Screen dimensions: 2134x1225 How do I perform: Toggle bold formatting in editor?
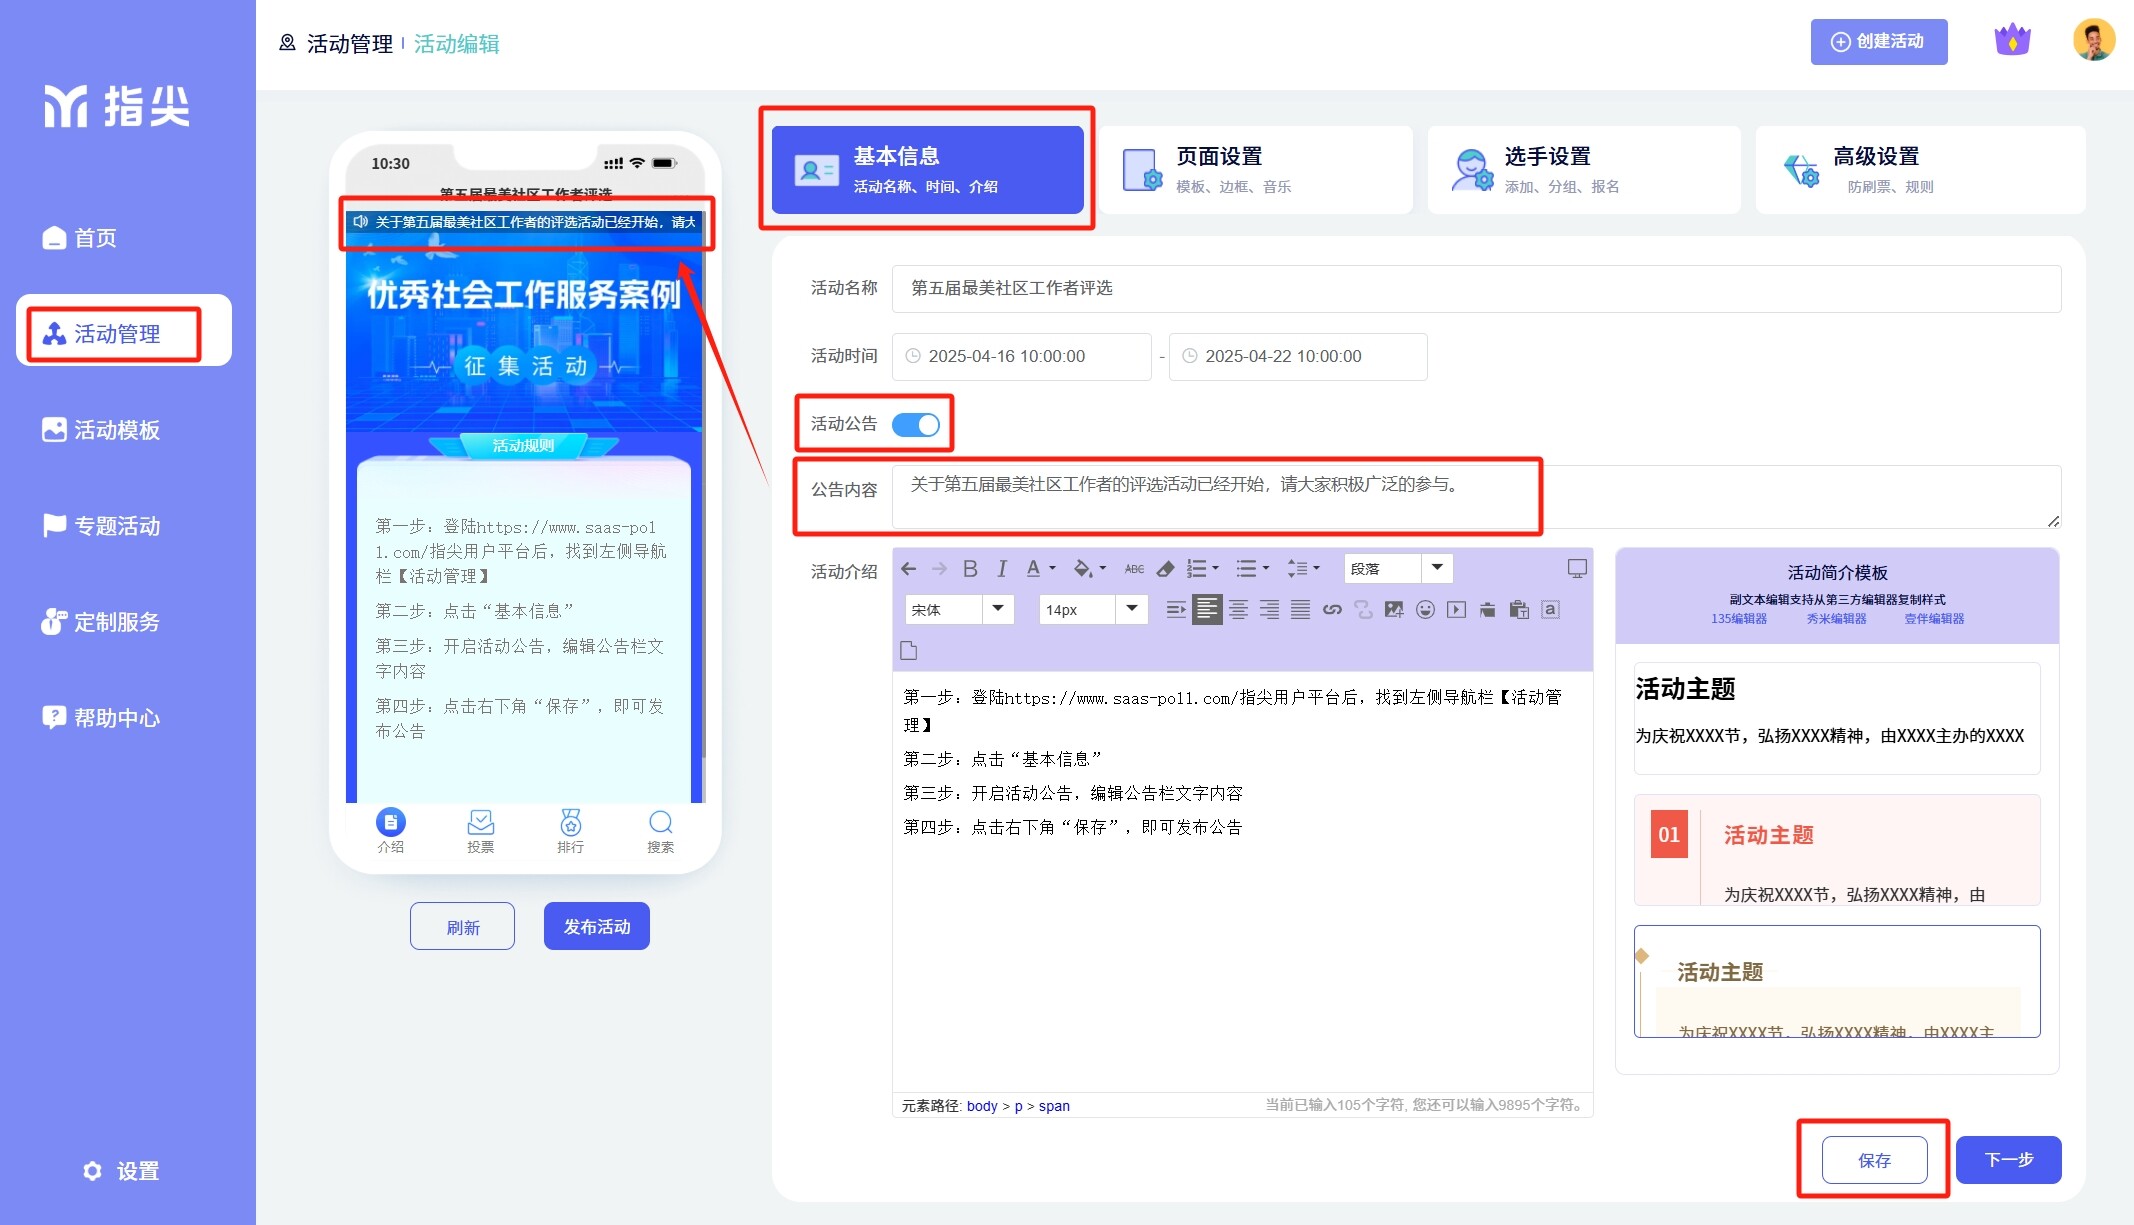click(x=970, y=569)
